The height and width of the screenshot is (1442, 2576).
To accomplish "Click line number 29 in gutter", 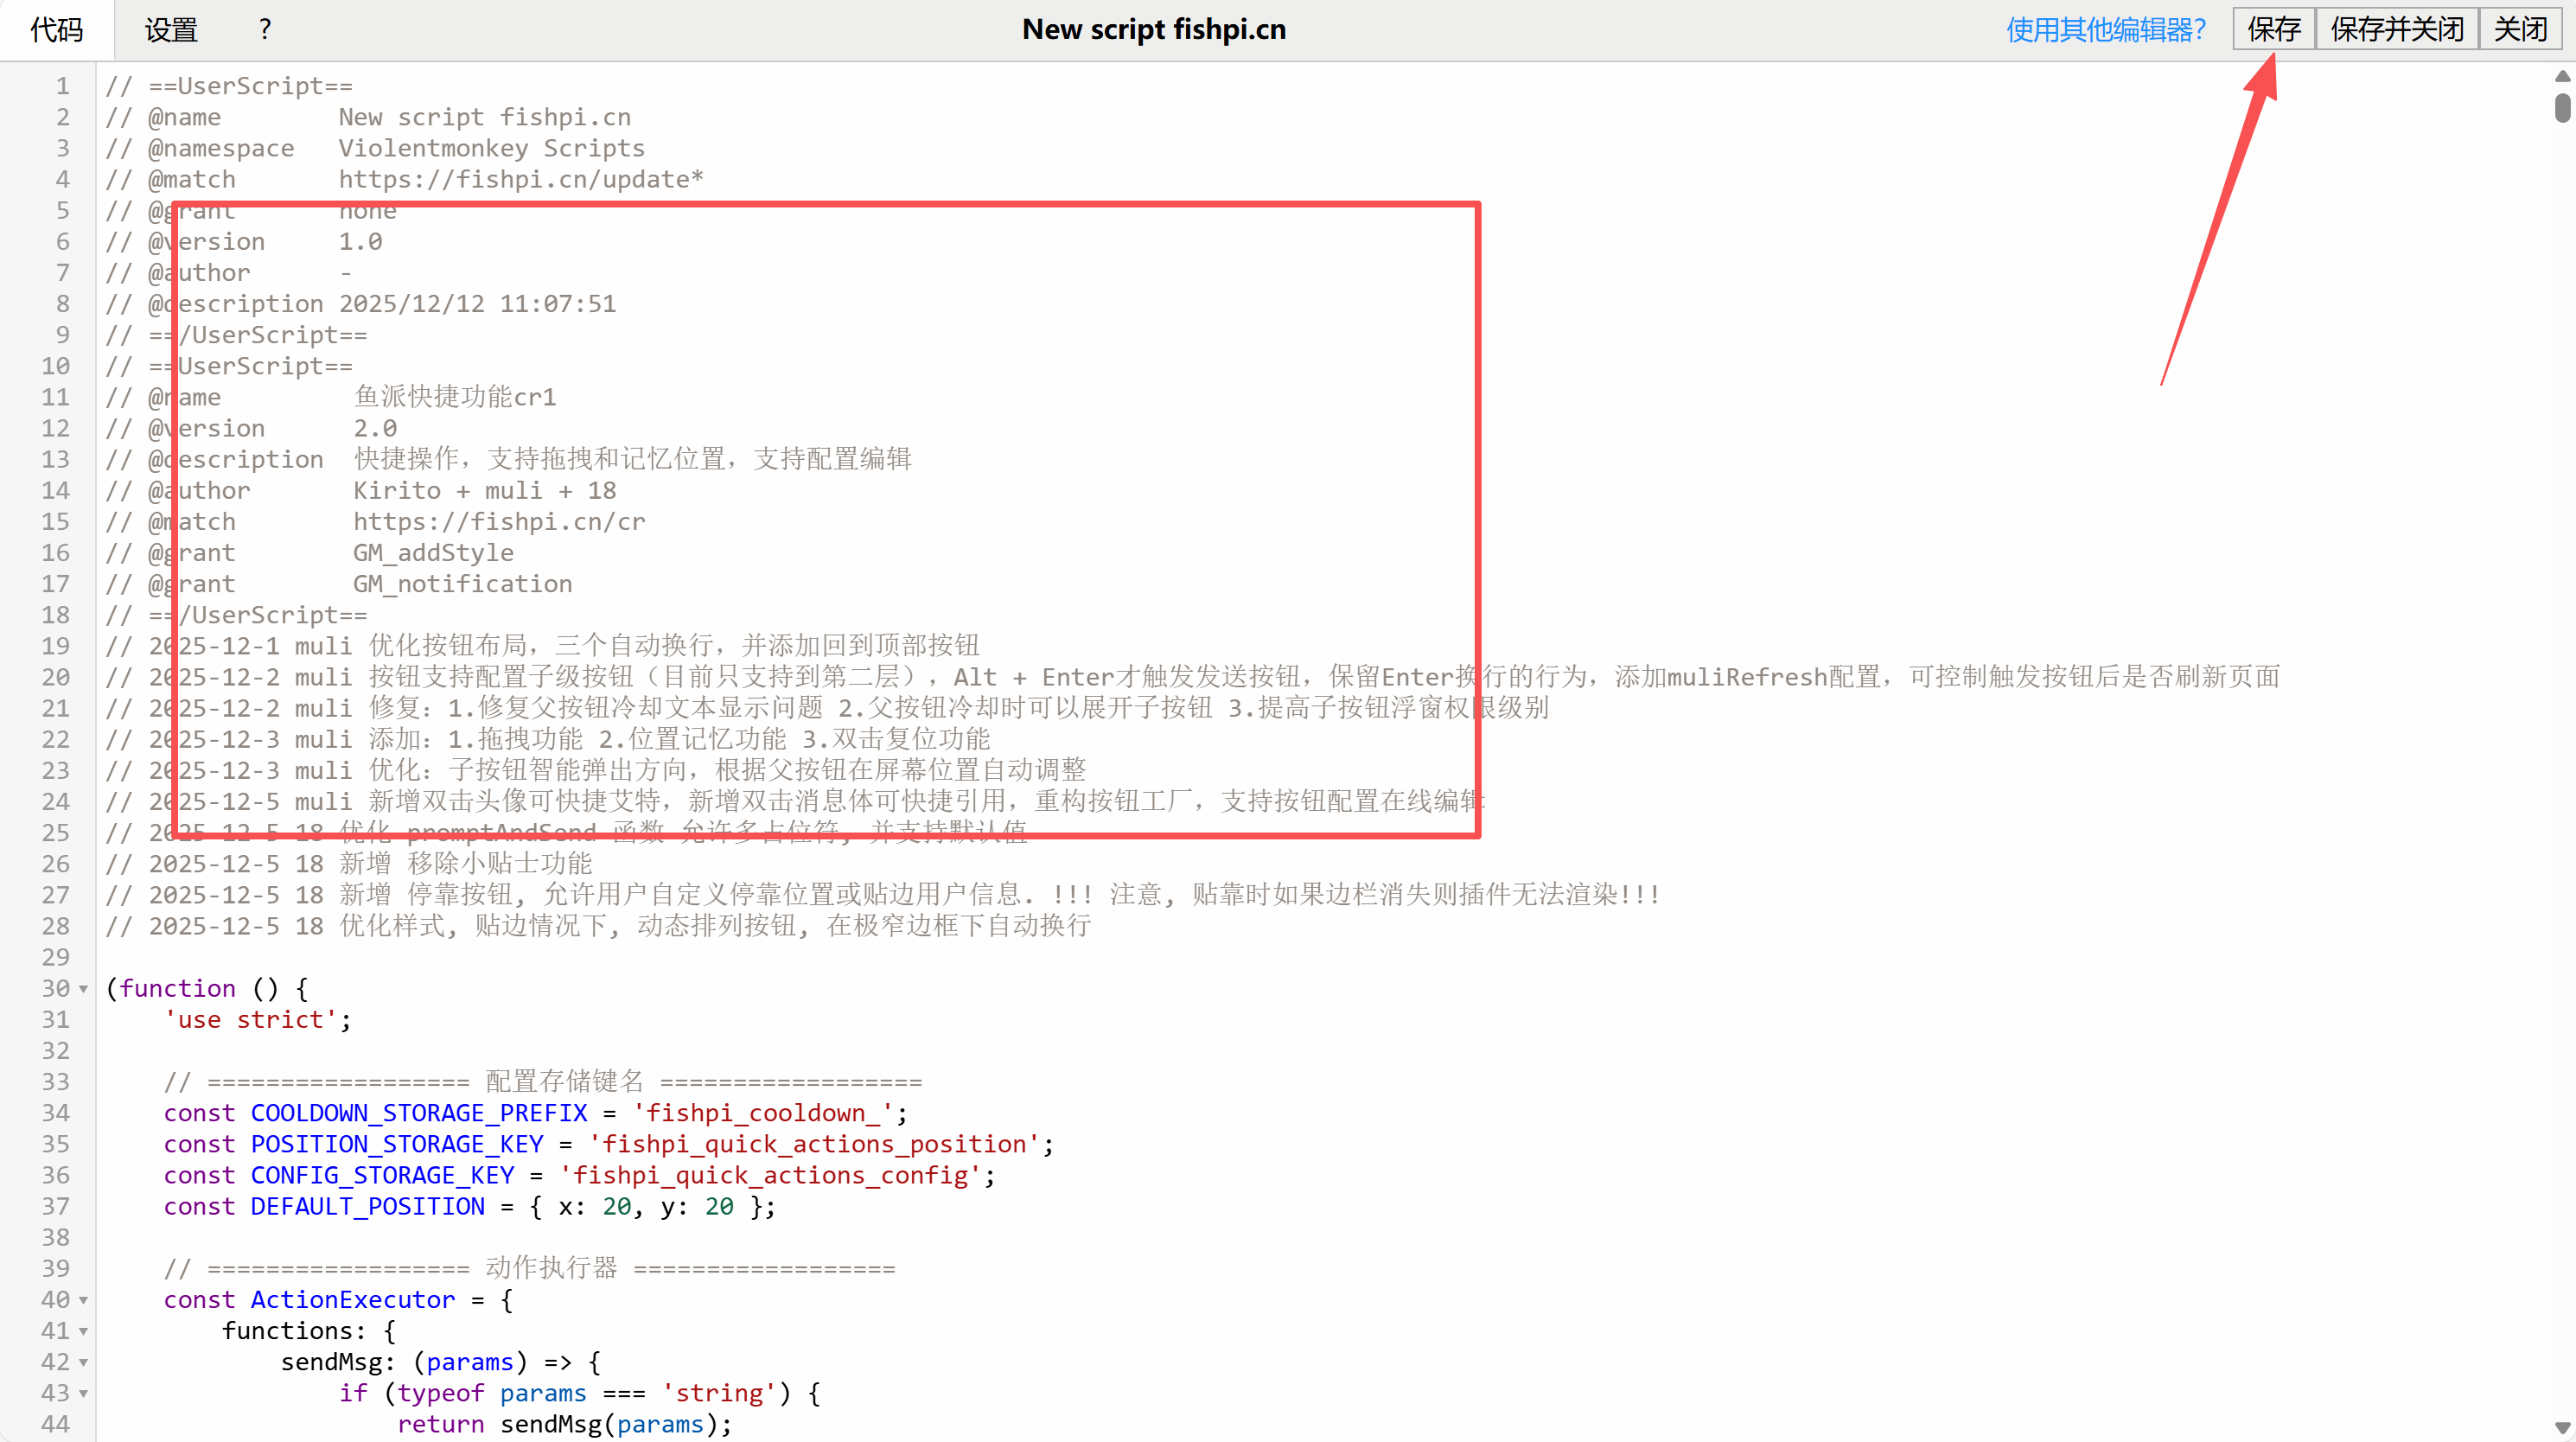I will 56,957.
